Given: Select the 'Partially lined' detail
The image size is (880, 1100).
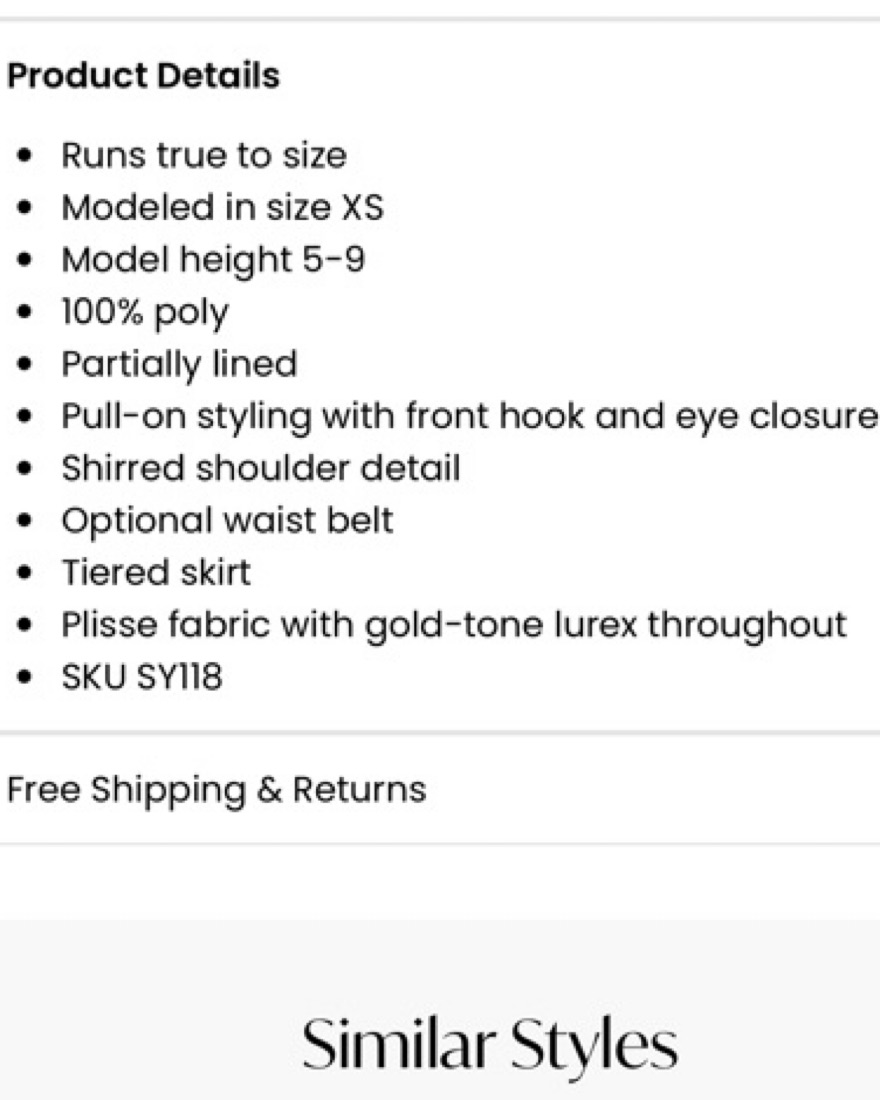Looking at the screenshot, I should coord(179,364).
